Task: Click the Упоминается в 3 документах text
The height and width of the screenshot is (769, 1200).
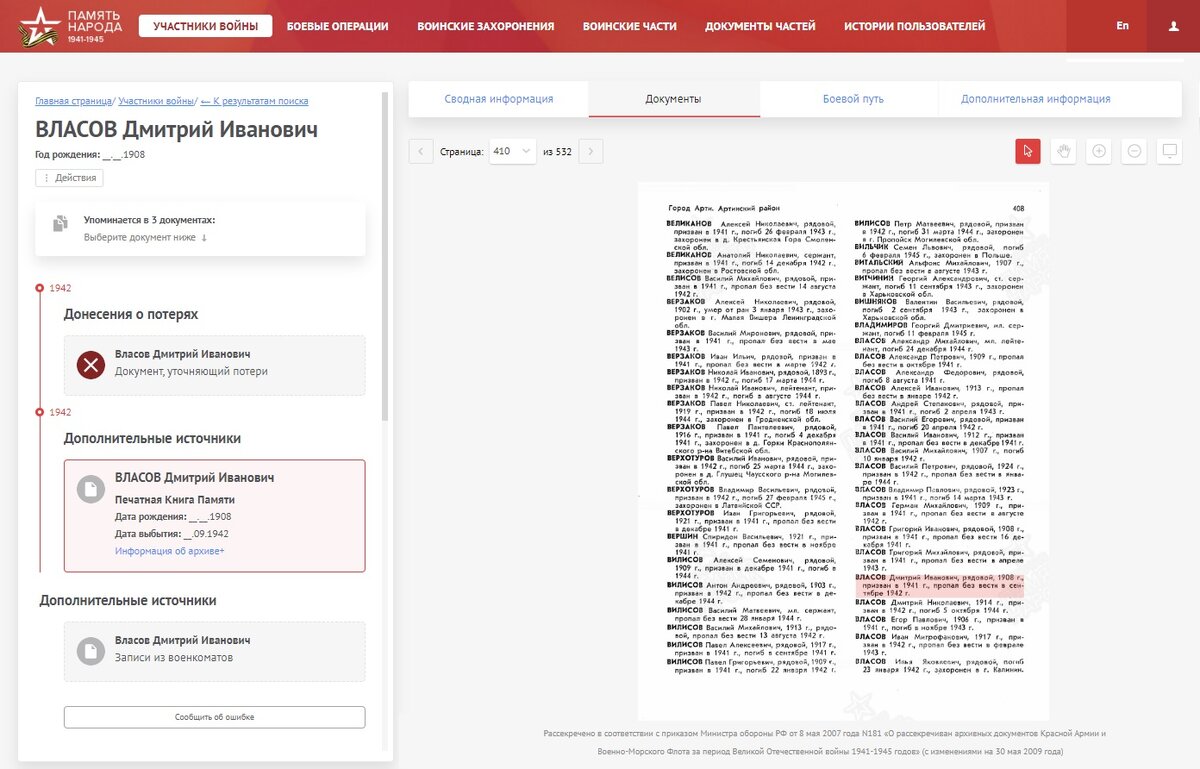Action: (x=149, y=220)
